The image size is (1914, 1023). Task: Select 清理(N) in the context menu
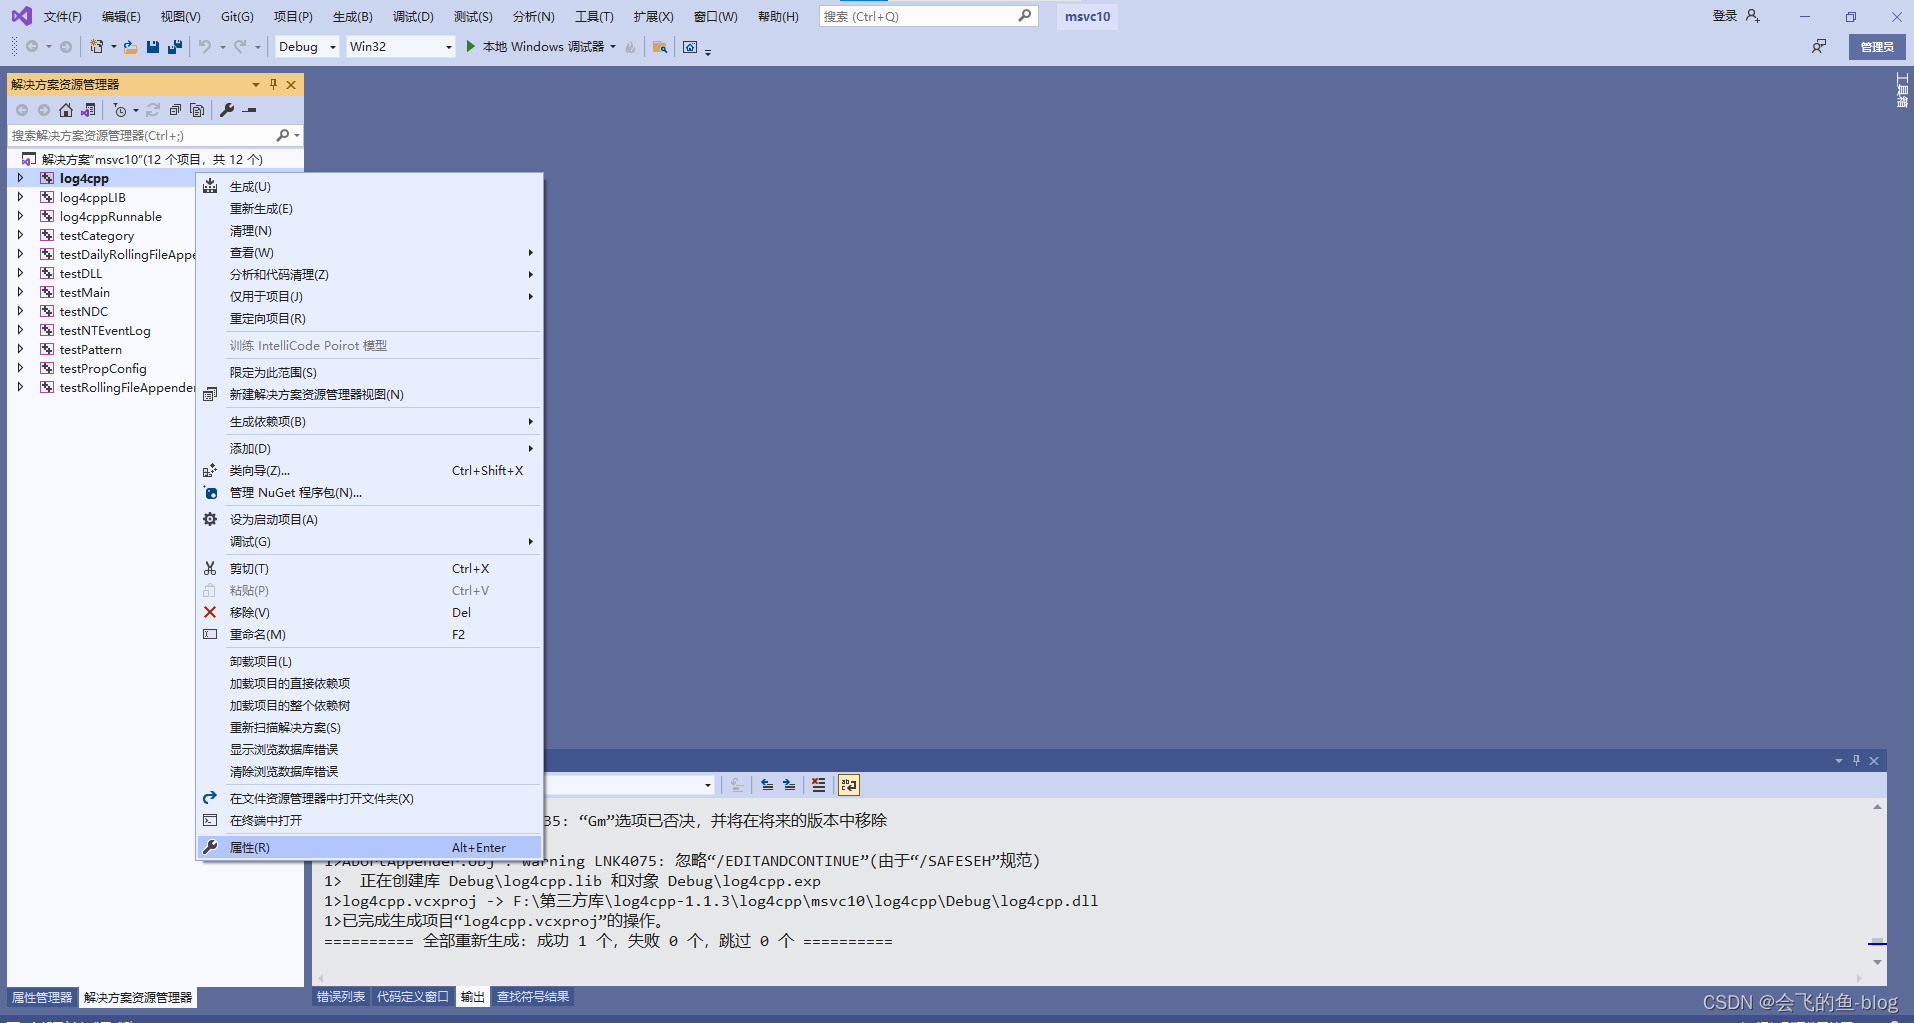(x=369, y=231)
